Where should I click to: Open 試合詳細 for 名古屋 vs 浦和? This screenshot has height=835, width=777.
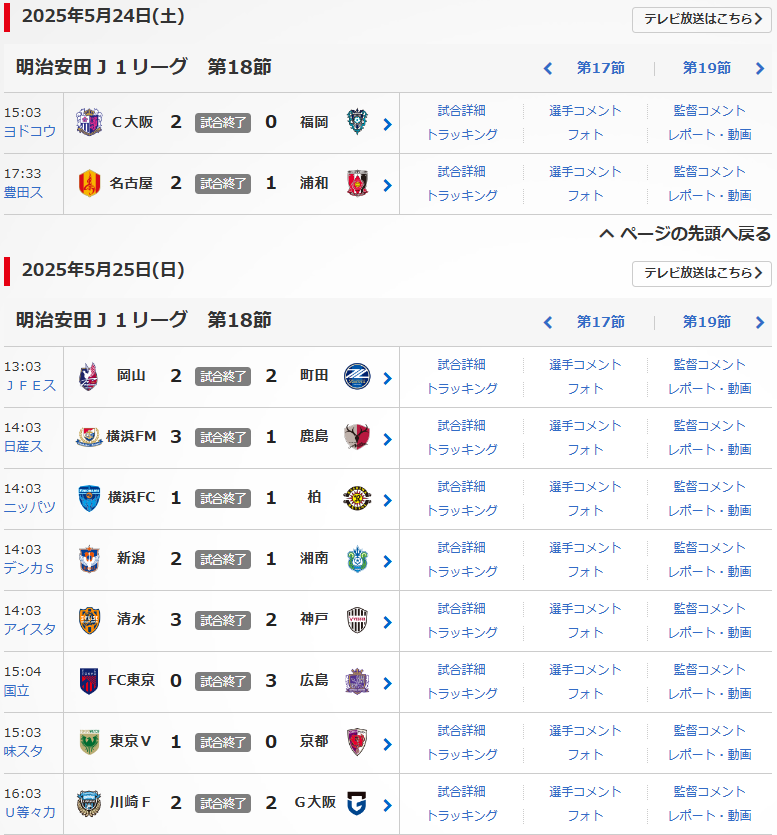click(x=461, y=172)
